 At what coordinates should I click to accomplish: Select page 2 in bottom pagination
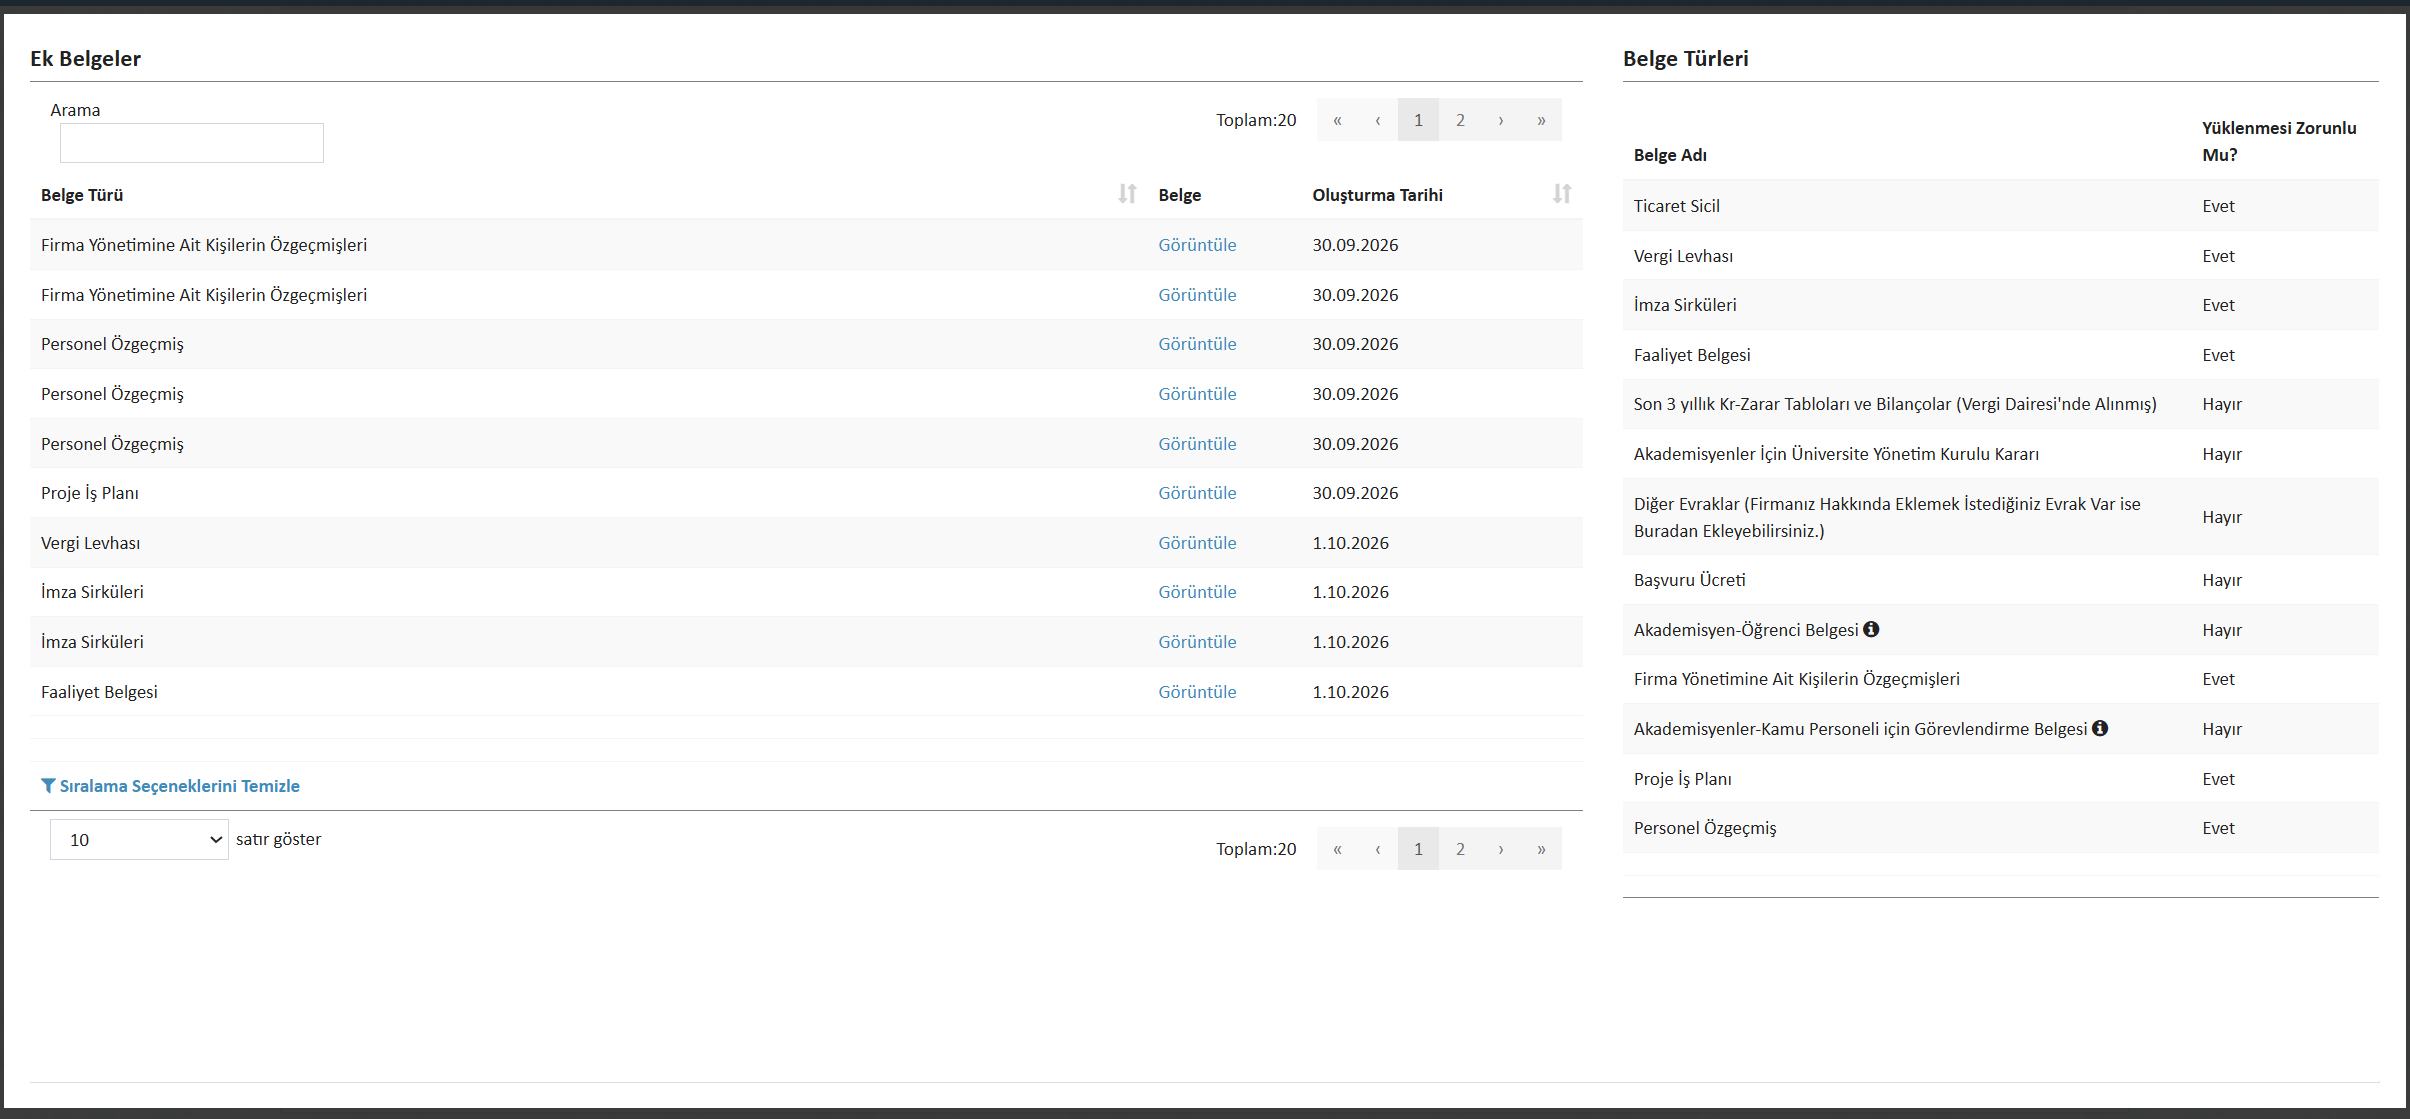point(1460,849)
